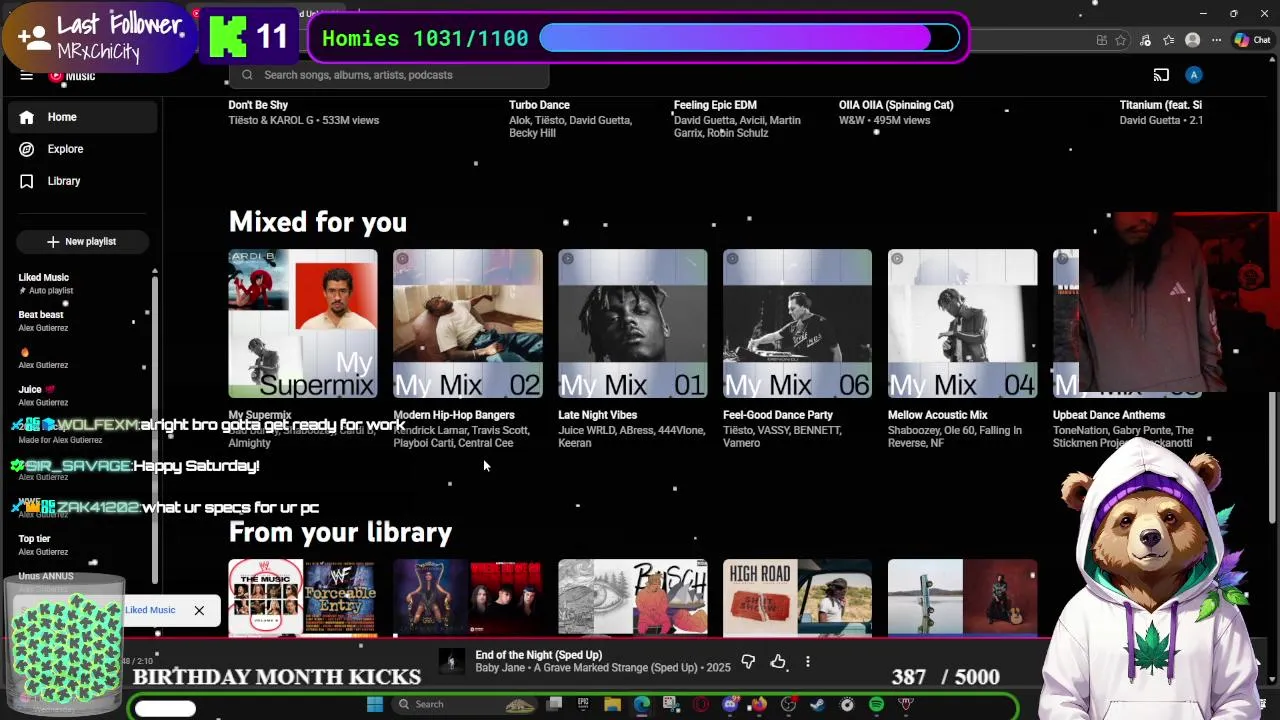This screenshot has width=1280, height=720.
Task: Open the Top tier playlist
Action: (x=80, y=545)
